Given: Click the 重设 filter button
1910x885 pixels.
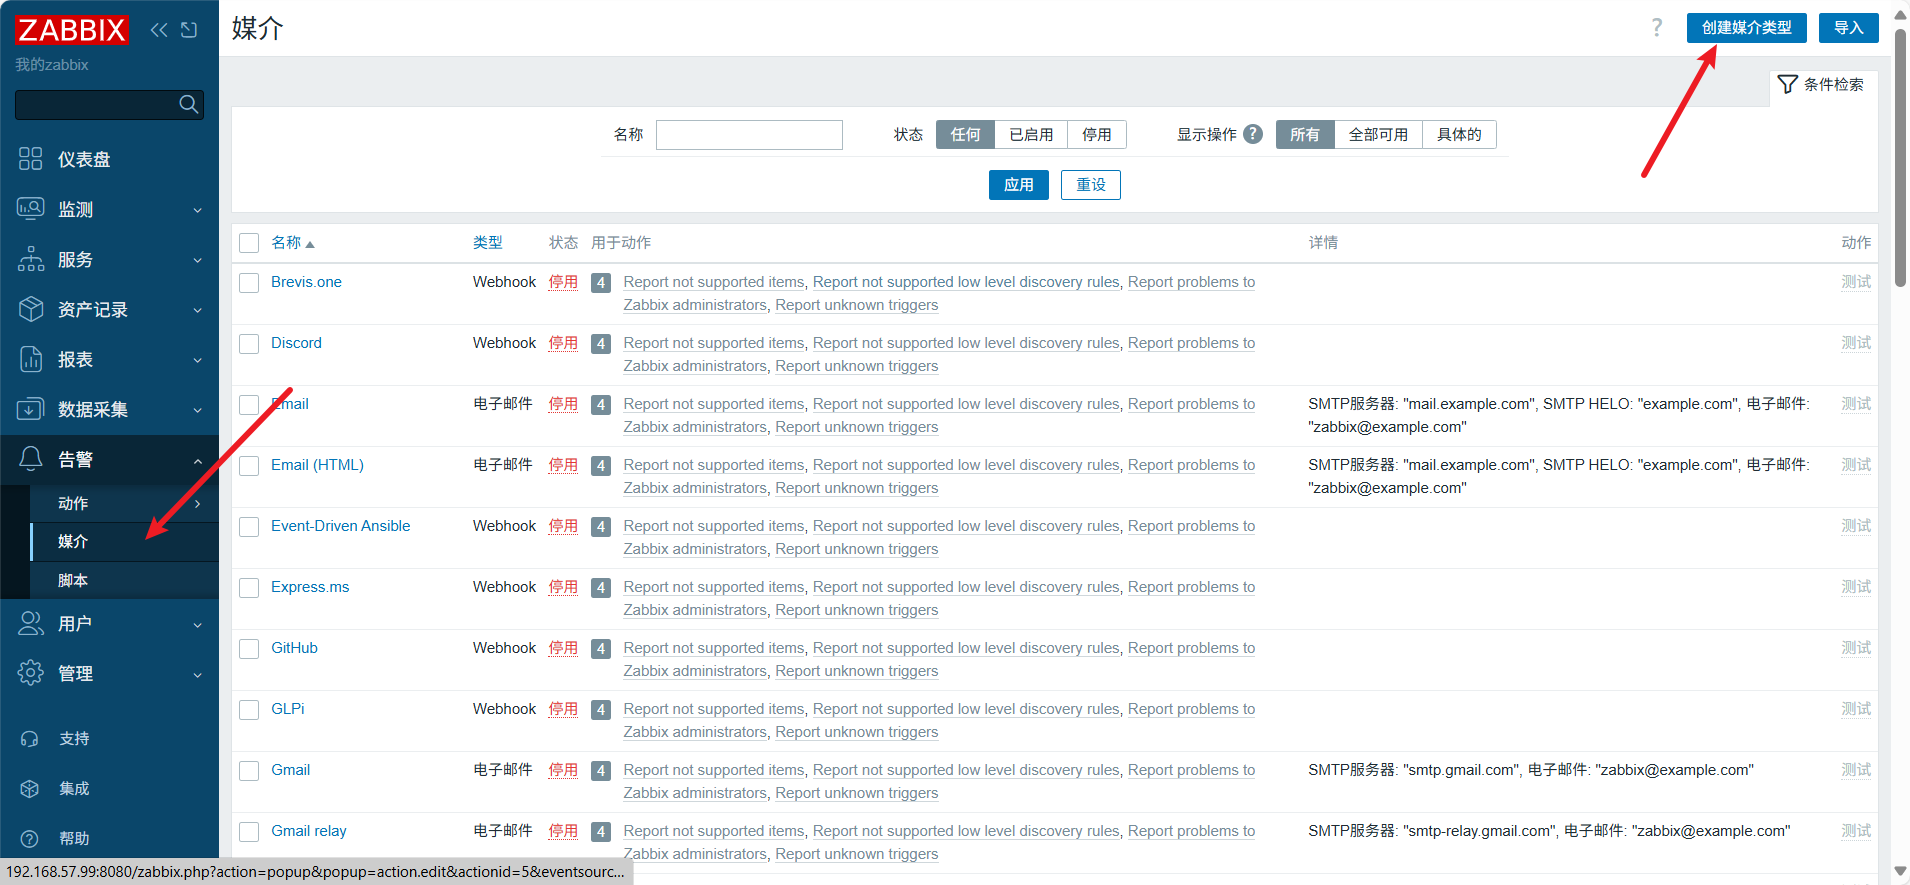Looking at the screenshot, I should [1090, 185].
